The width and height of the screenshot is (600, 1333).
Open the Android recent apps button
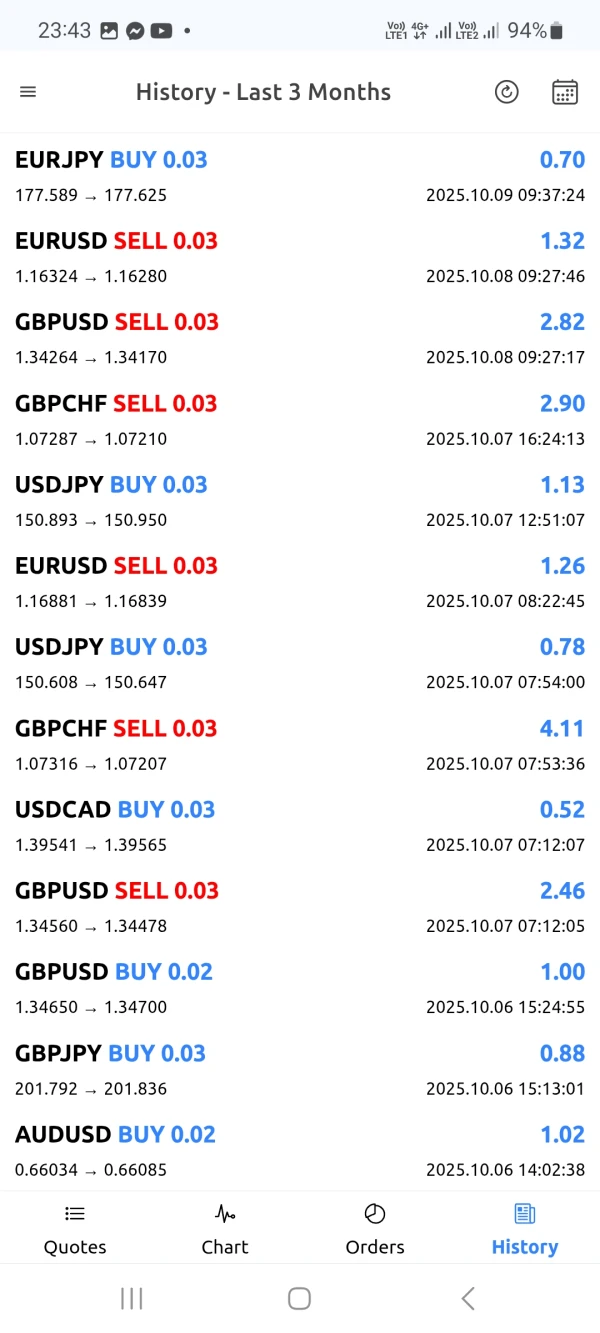(131, 1298)
